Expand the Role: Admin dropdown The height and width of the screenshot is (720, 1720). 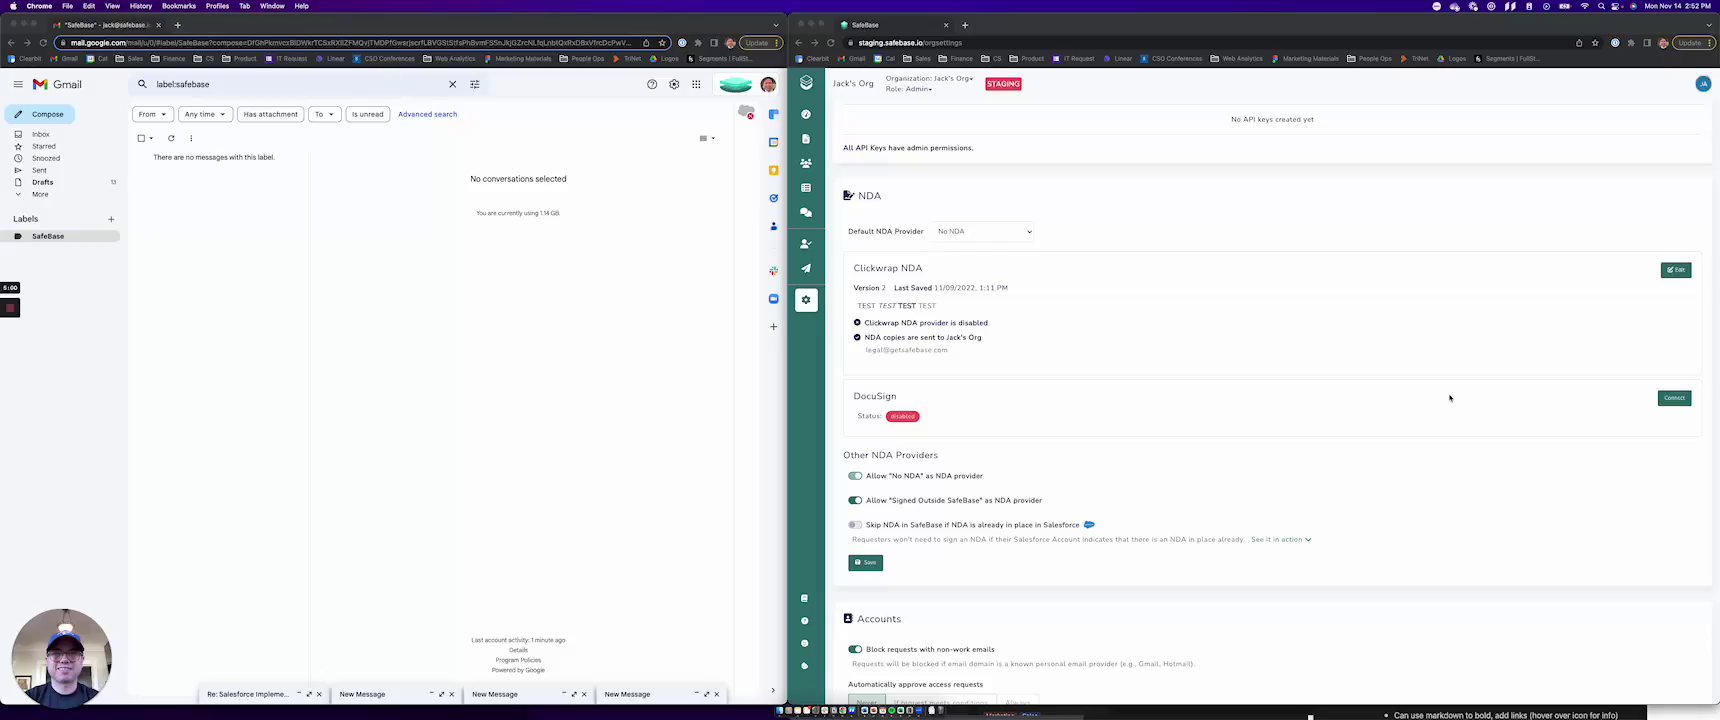pos(908,89)
